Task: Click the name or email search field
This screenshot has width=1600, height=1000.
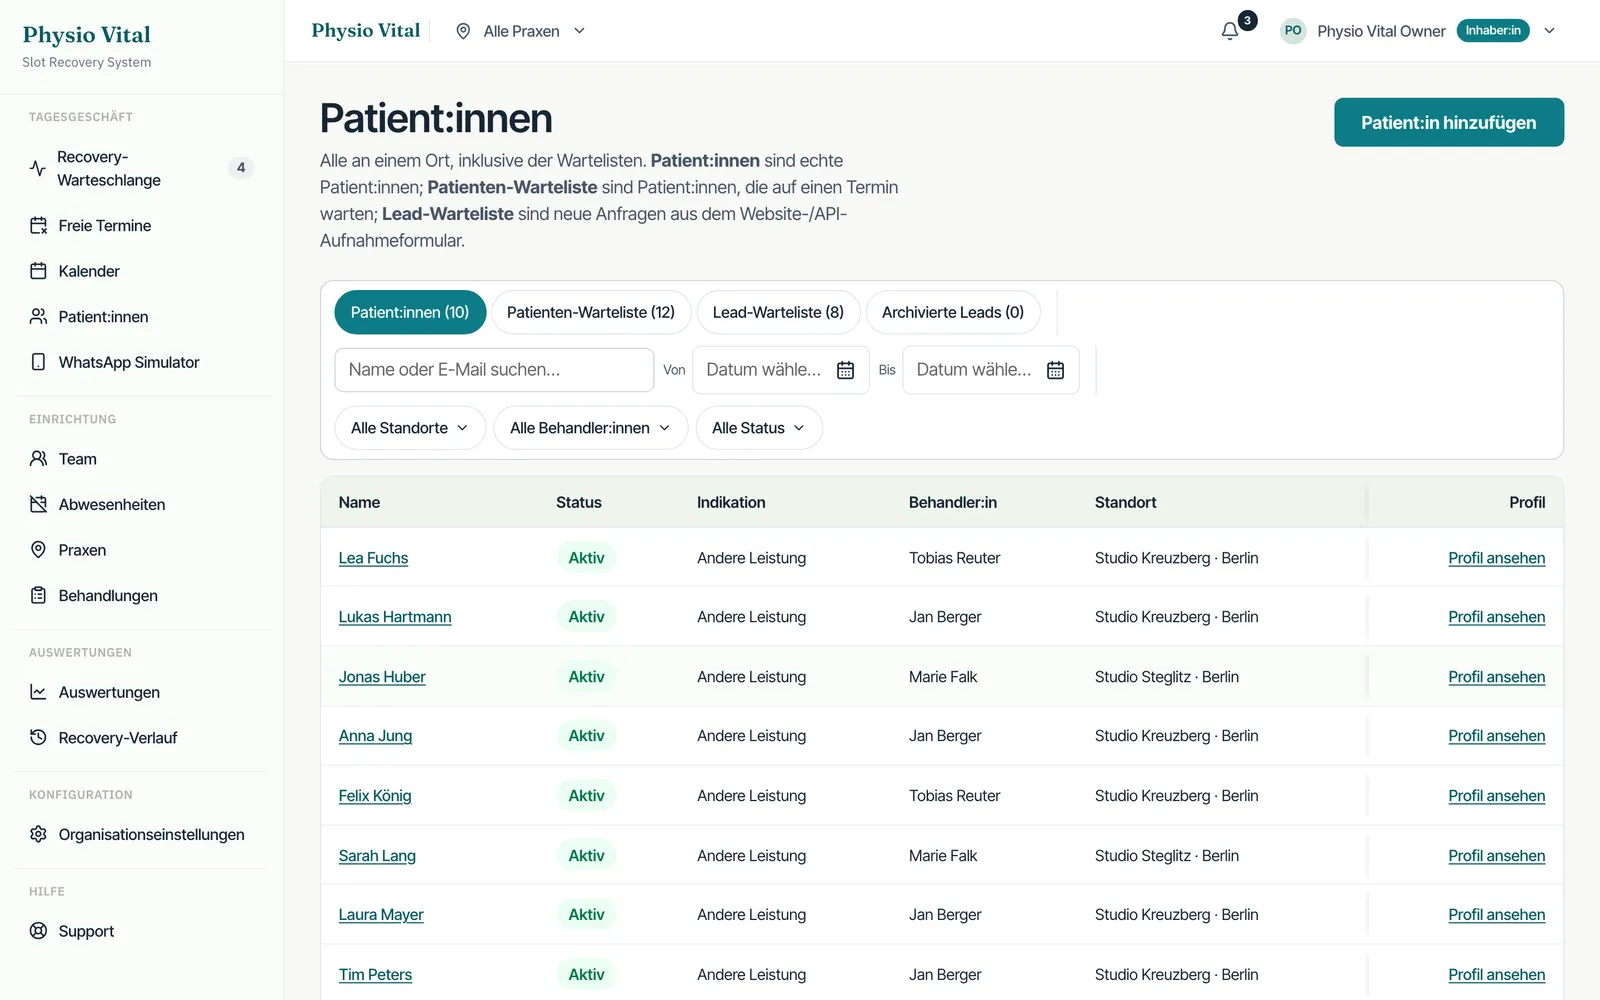Action: pos(494,370)
